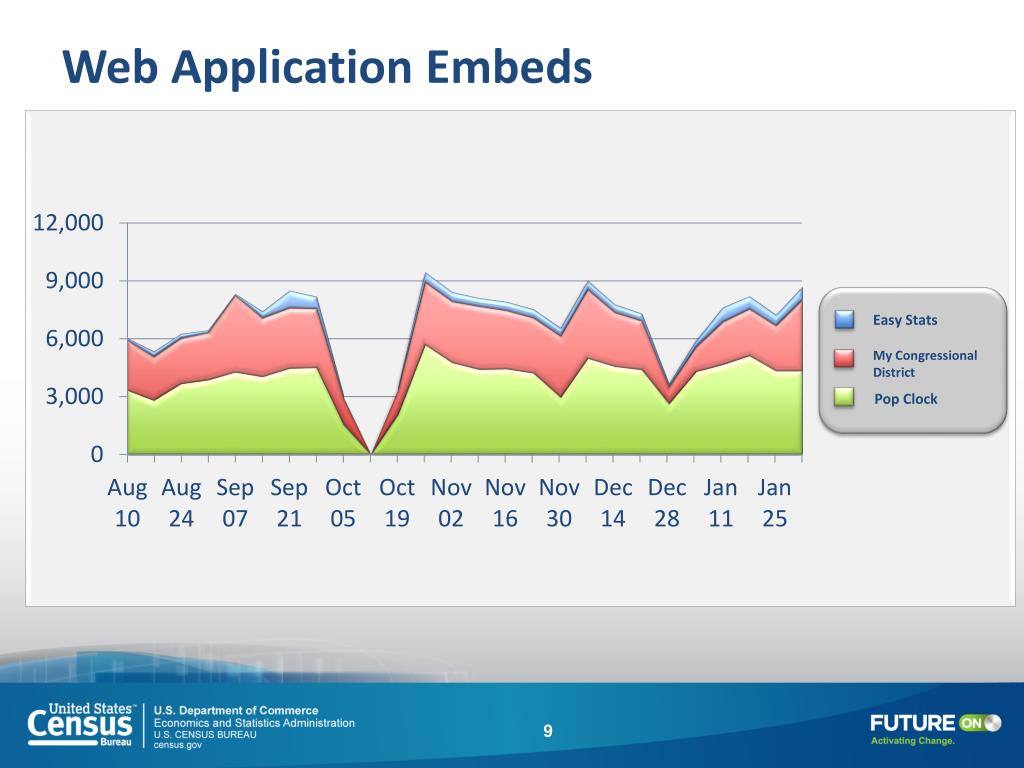Click the green Pop Clock legend swatch
1024x768 pixels.
(x=844, y=397)
